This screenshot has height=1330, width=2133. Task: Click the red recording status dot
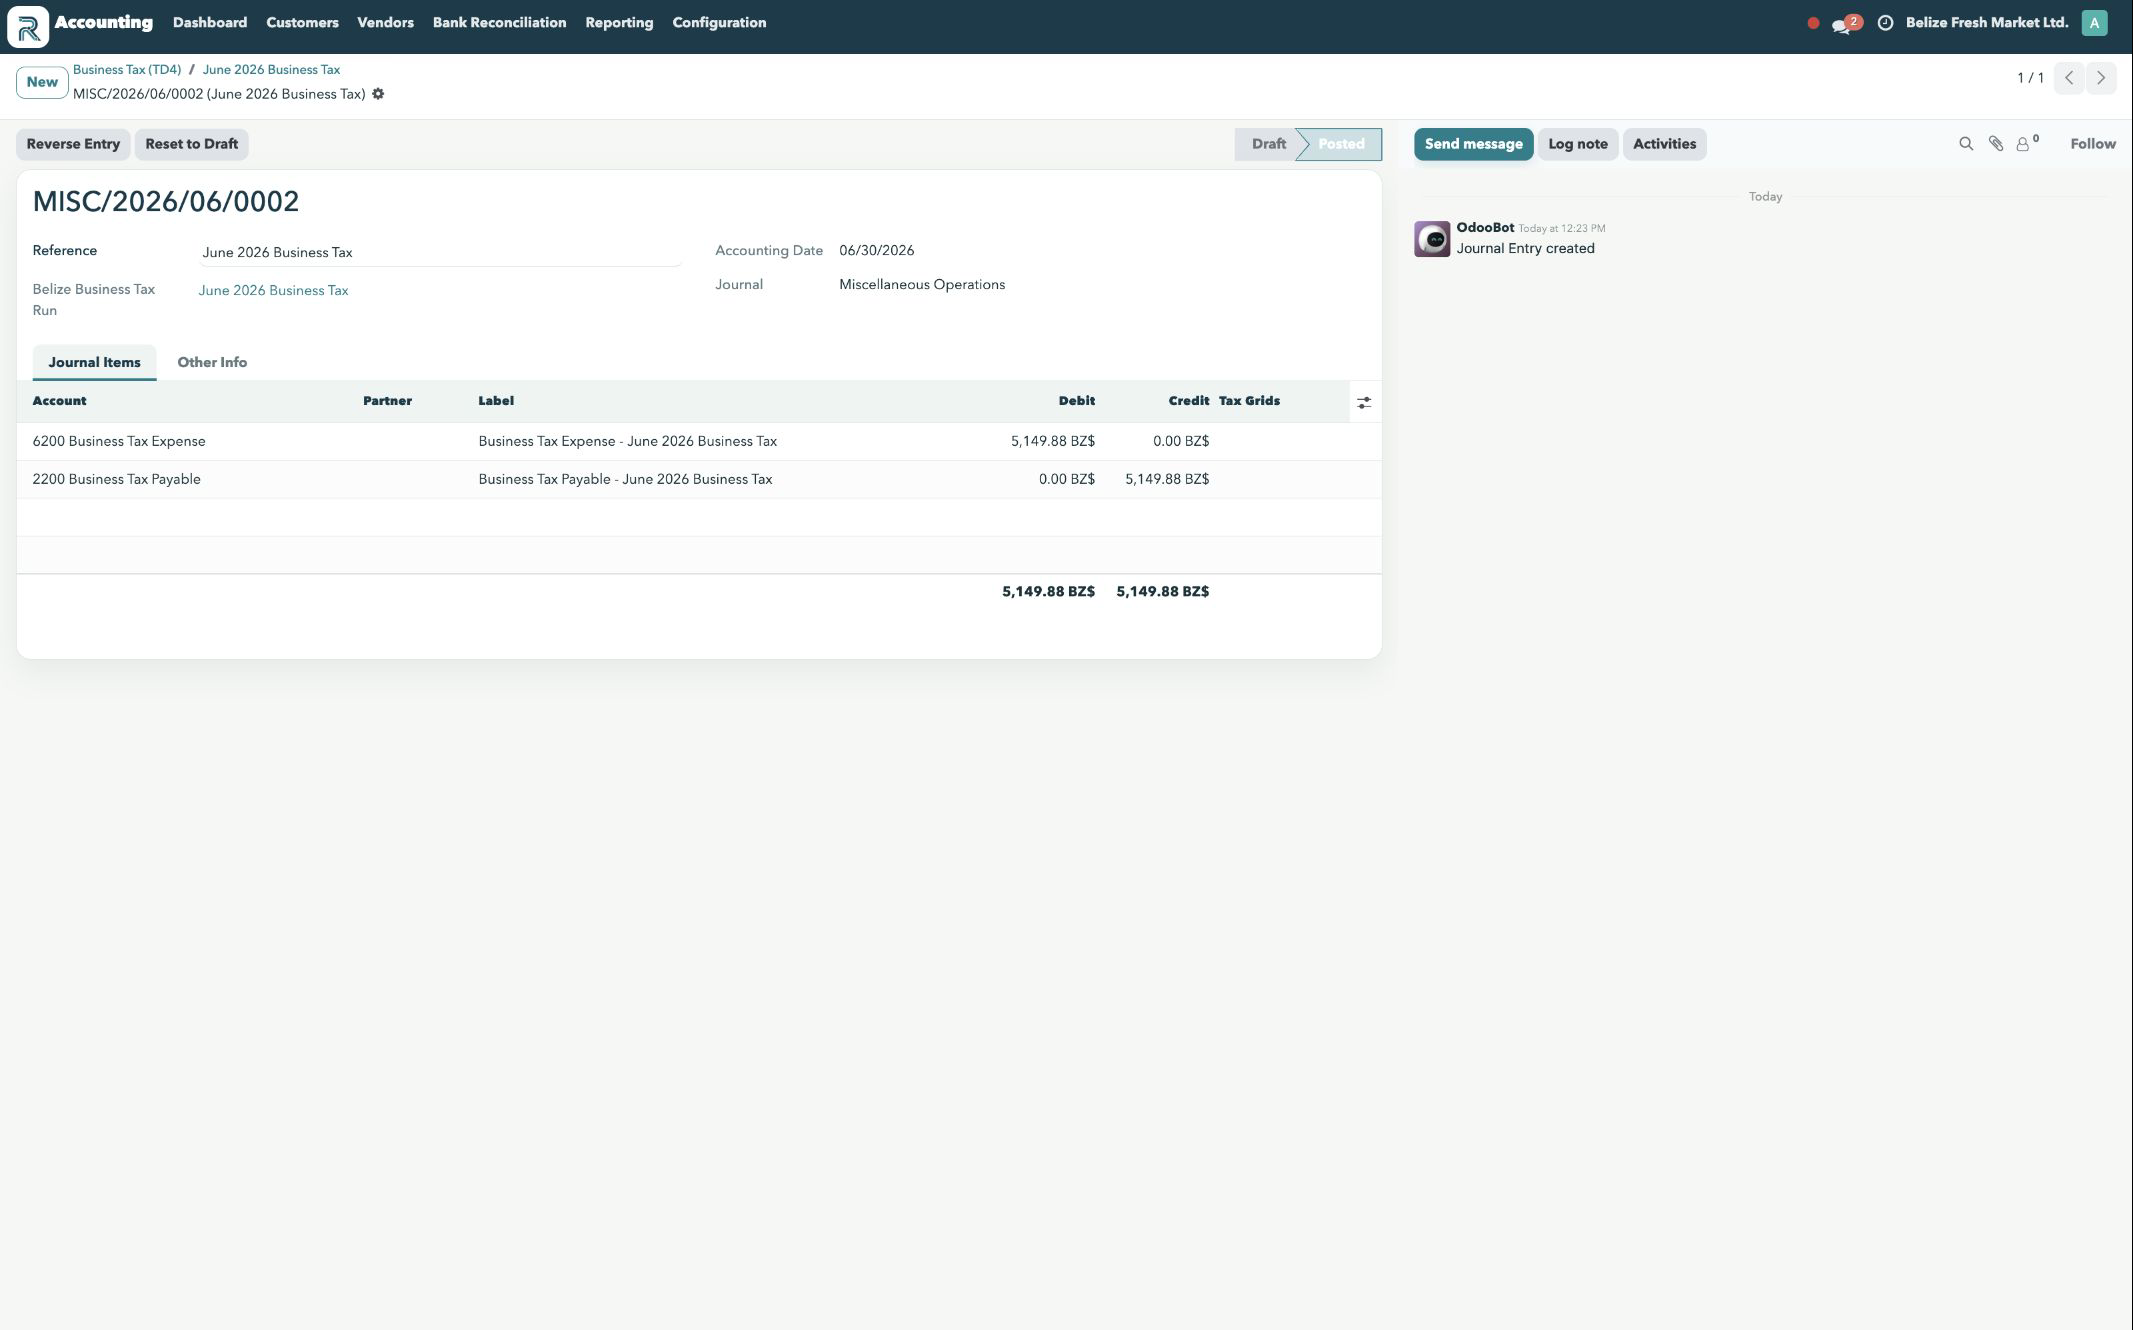pyautogui.click(x=1813, y=23)
